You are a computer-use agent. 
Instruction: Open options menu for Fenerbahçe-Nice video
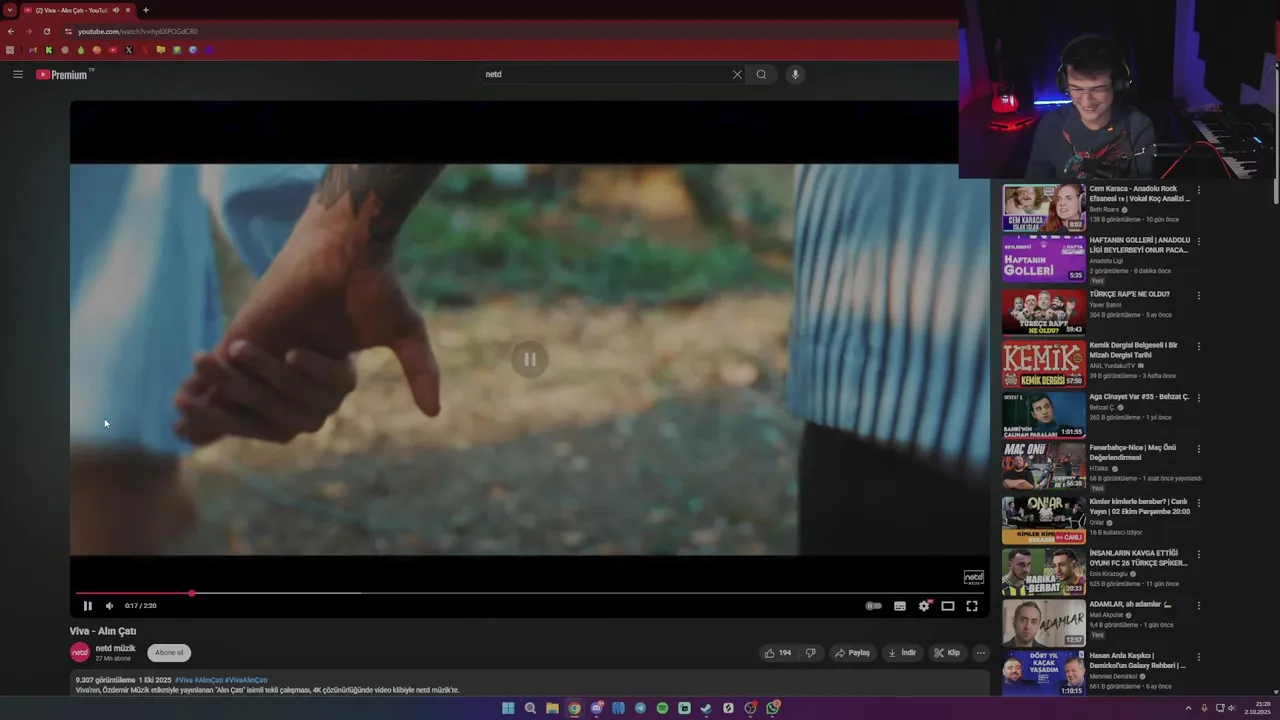[x=1199, y=449]
